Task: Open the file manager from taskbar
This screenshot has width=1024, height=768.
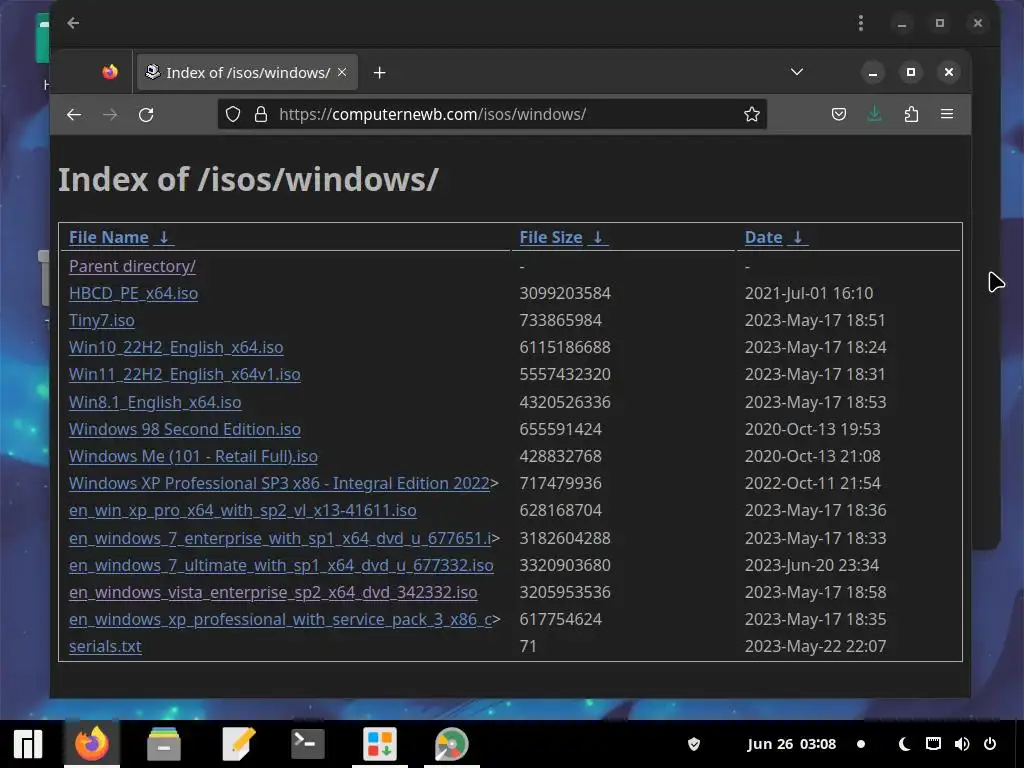Action: click(x=163, y=744)
